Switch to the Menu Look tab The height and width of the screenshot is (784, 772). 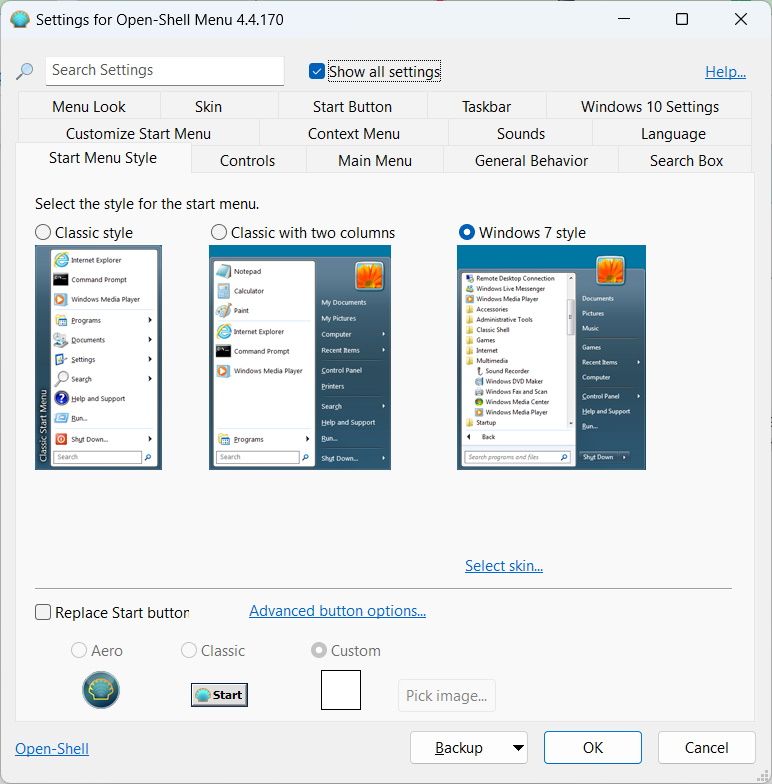[89, 106]
